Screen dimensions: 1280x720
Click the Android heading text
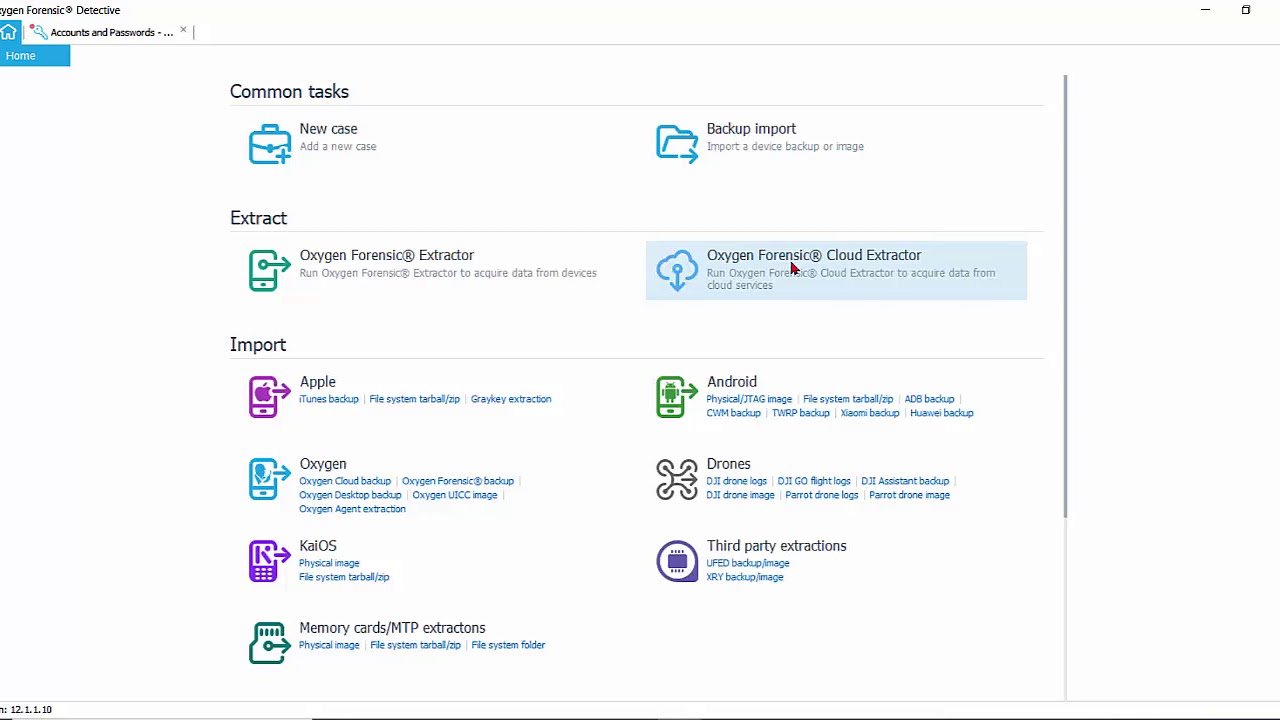pyautogui.click(x=731, y=382)
